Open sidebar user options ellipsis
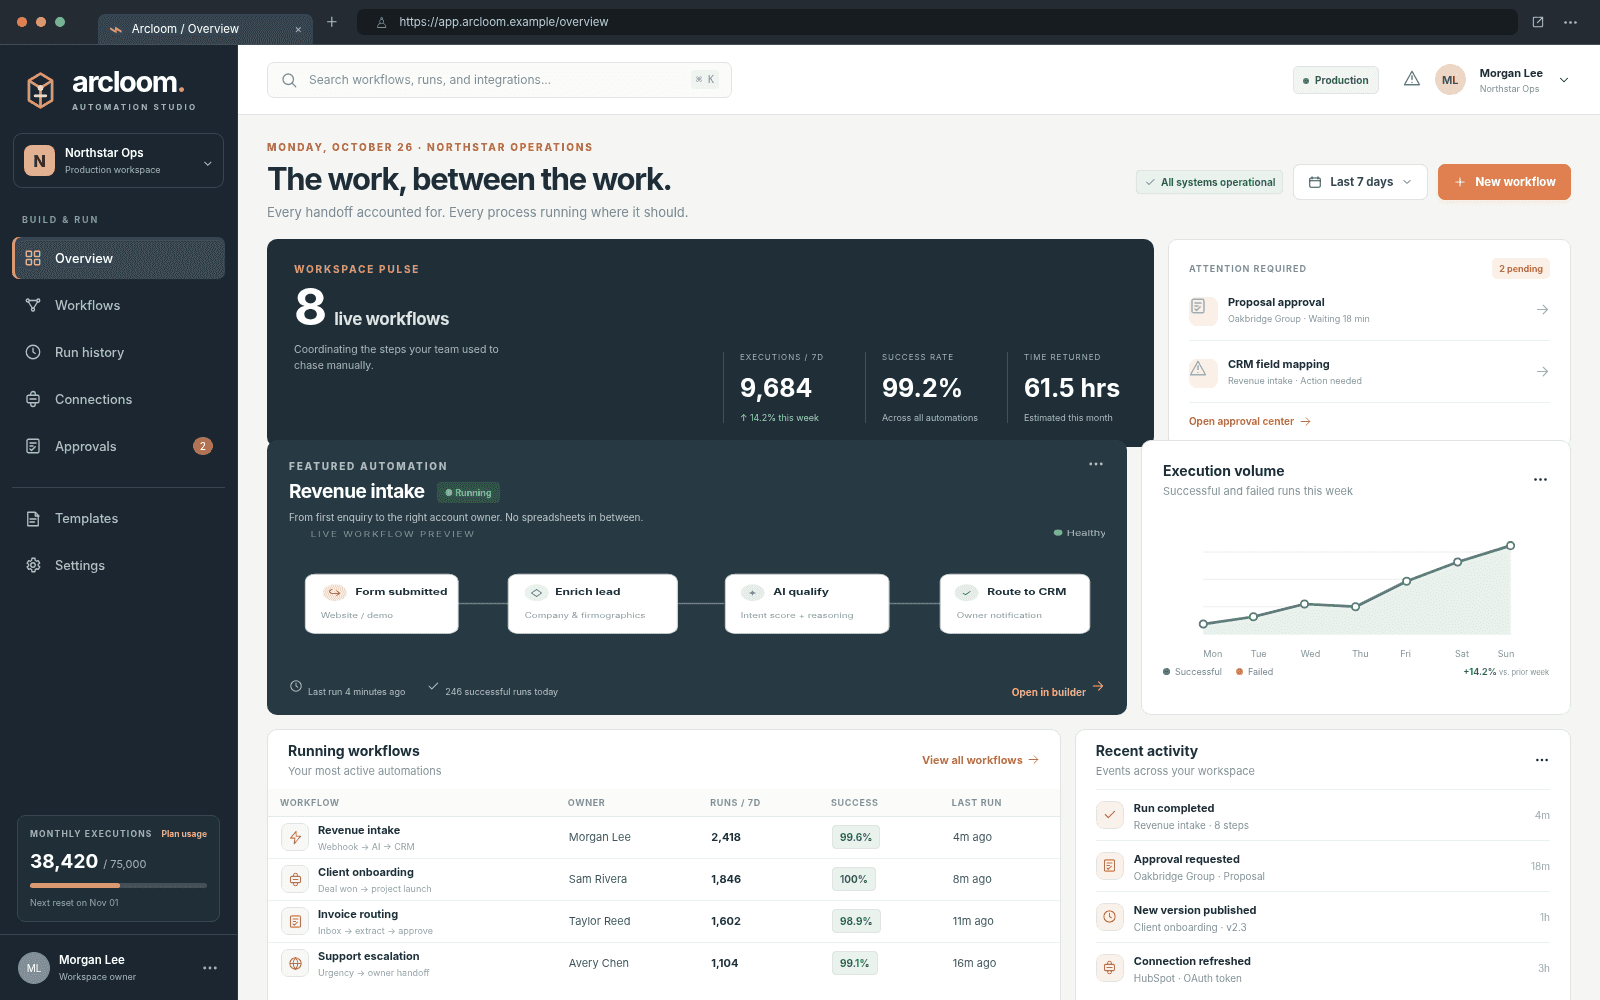The height and width of the screenshot is (1000, 1600). tap(210, 968)
